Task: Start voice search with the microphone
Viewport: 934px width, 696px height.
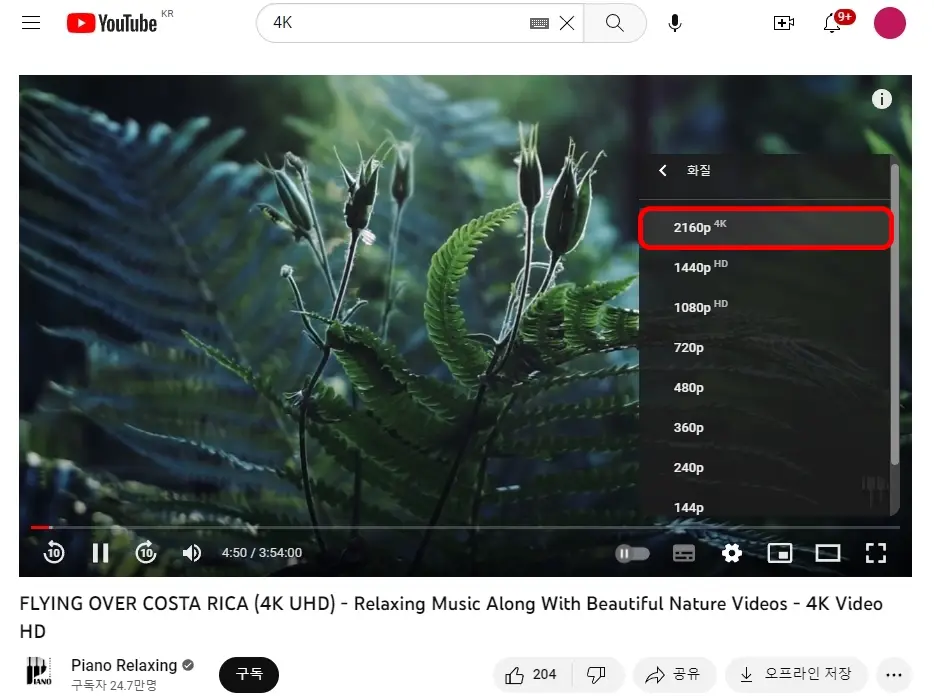Action: point(675,23)
